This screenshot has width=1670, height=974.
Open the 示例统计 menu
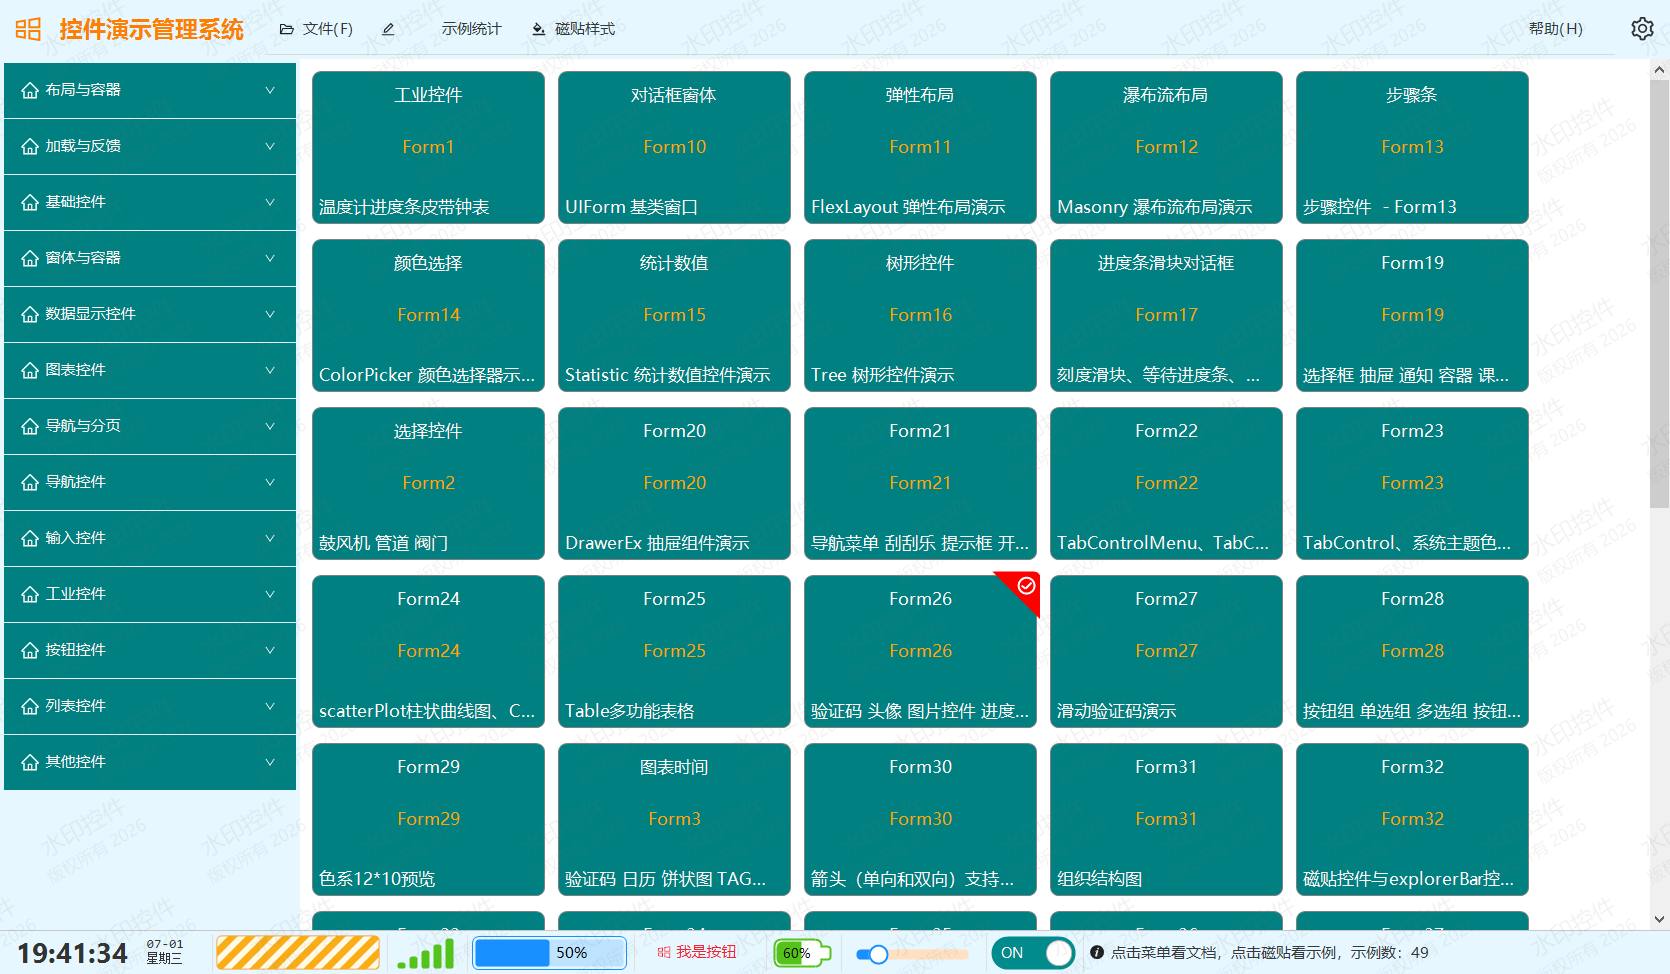471,29
